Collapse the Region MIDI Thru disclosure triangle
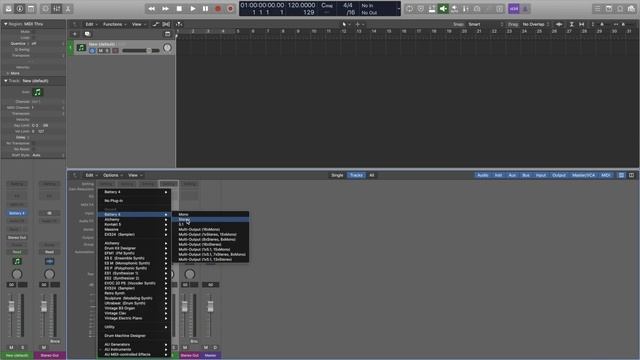 point(5,24)
